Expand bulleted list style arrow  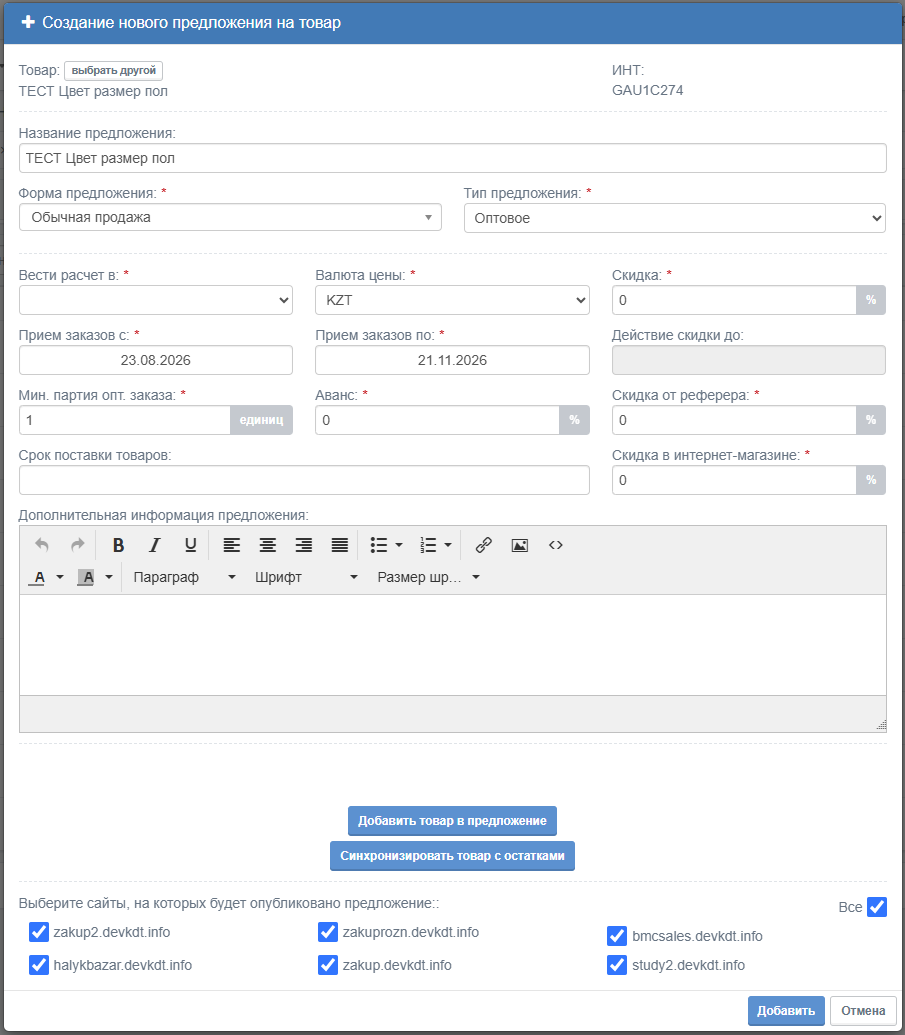tap(399, 545)
